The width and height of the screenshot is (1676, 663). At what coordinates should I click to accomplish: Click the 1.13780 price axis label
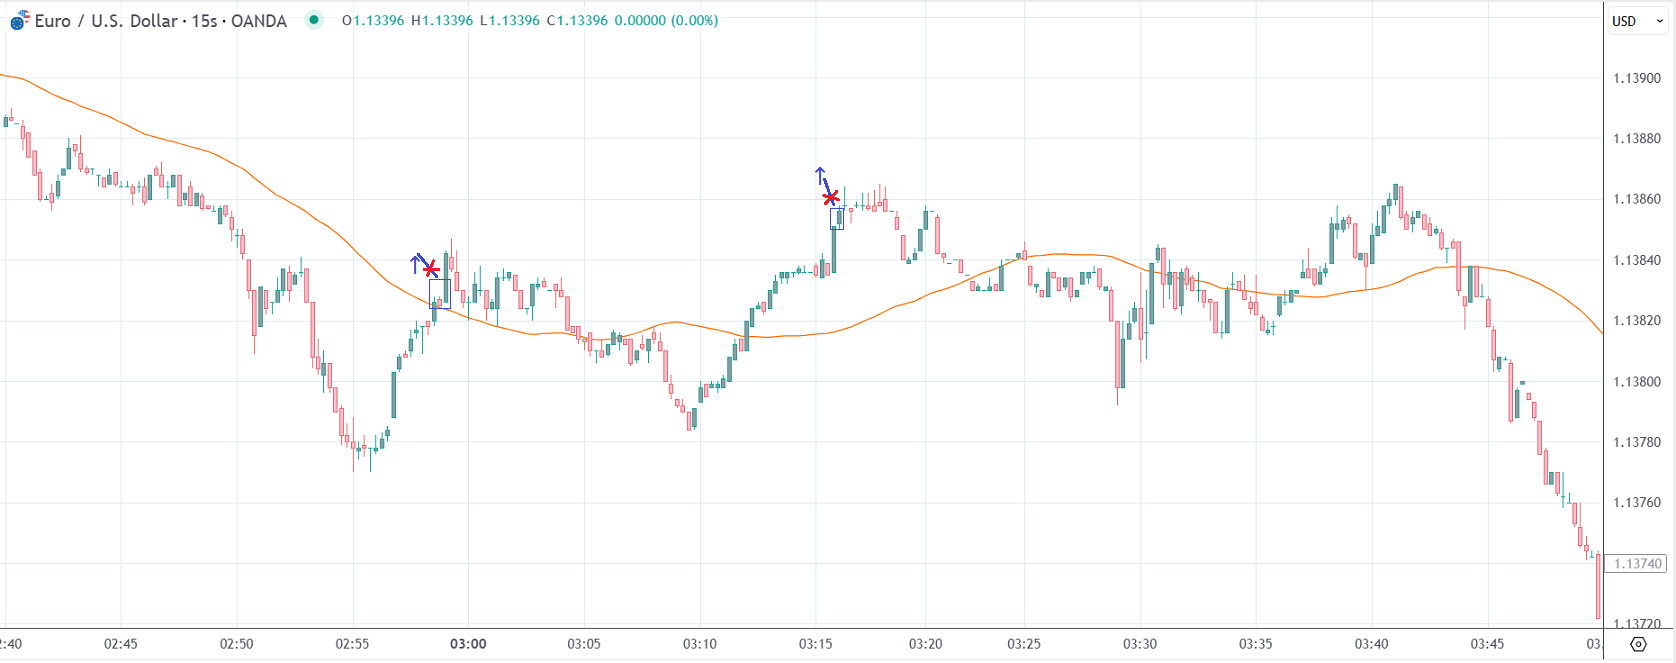tap(1637, 442)
